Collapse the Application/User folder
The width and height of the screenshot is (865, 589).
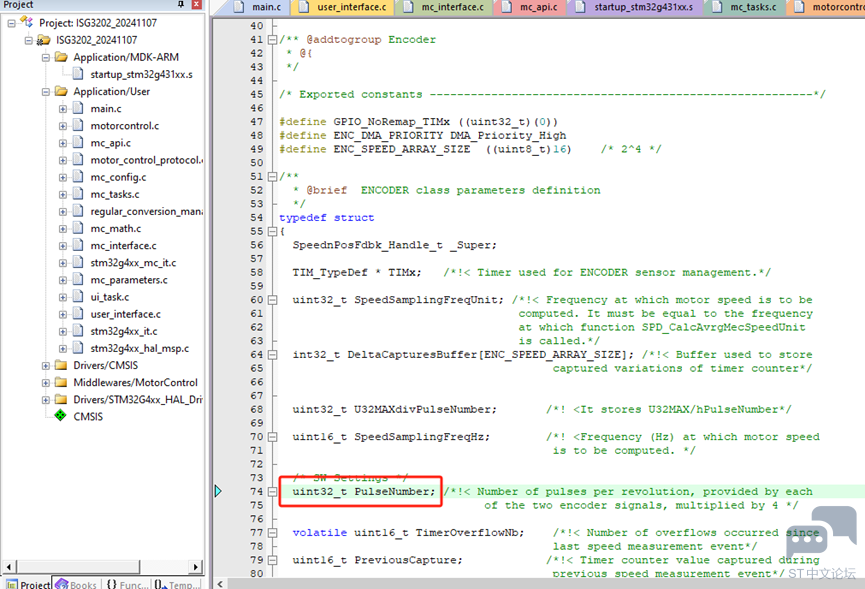click(46, 92)
